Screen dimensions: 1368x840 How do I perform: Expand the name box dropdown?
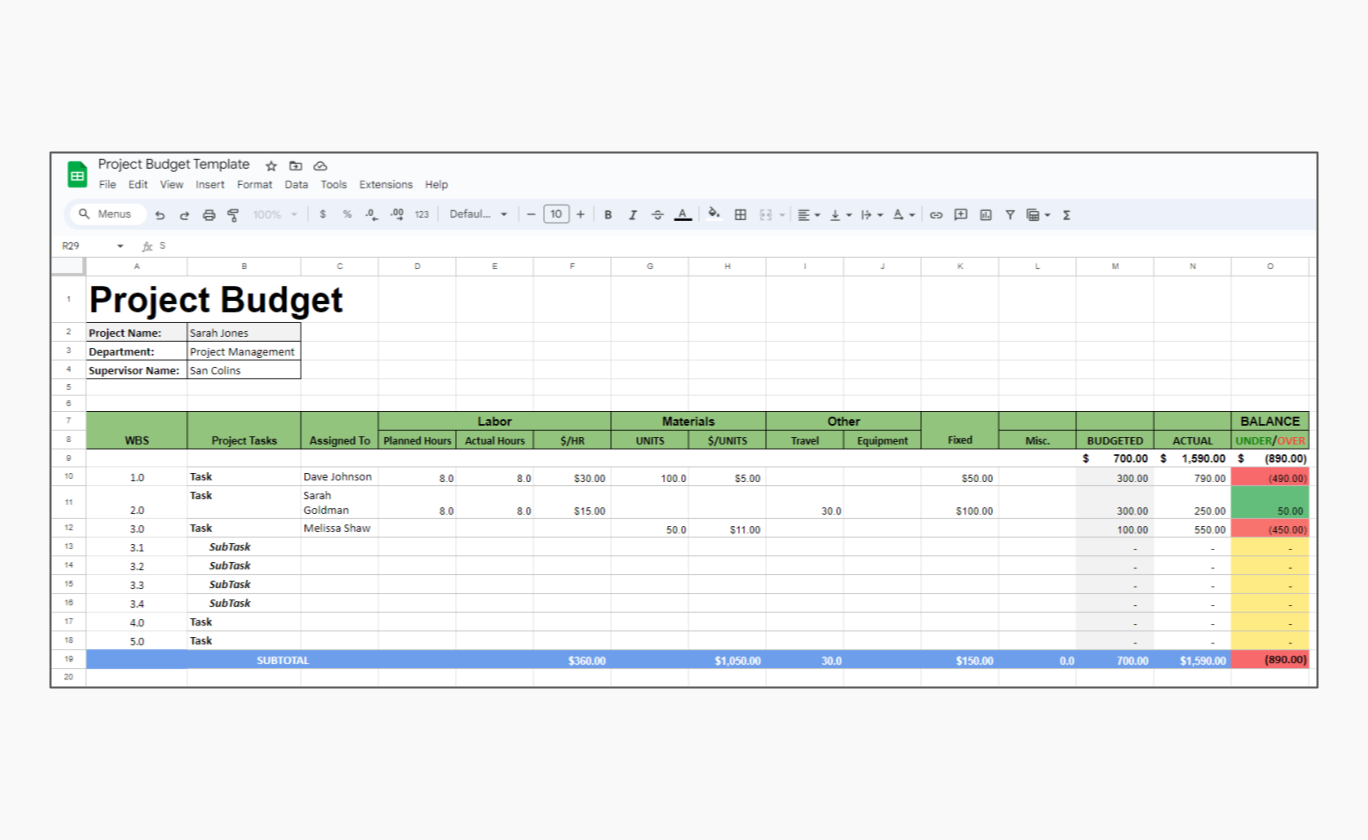point(120,245)
